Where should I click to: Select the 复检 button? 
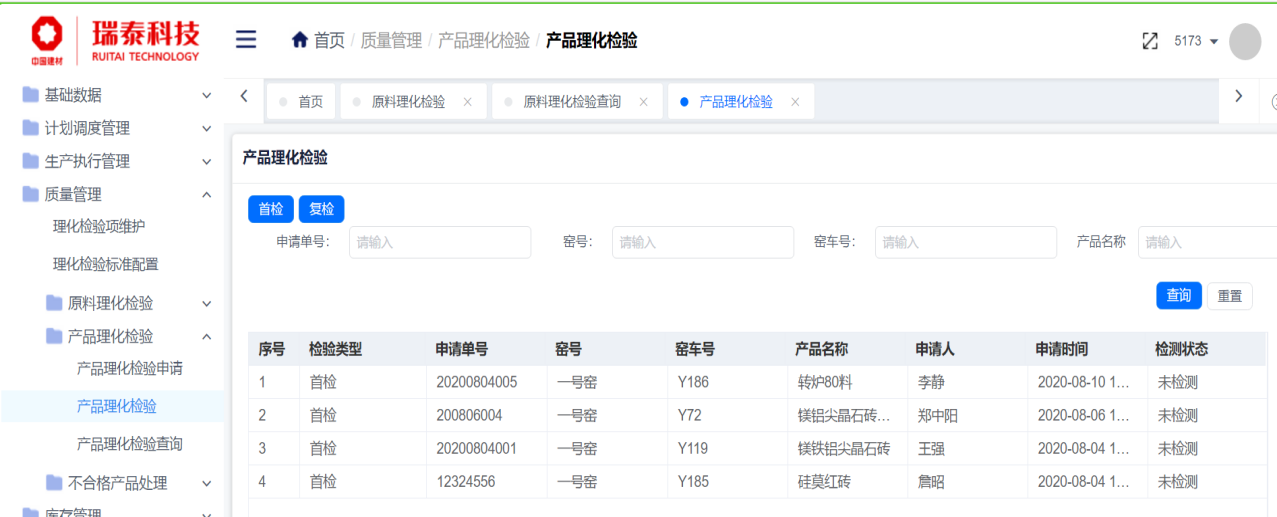pyautogui.click(x=321, y=209)
